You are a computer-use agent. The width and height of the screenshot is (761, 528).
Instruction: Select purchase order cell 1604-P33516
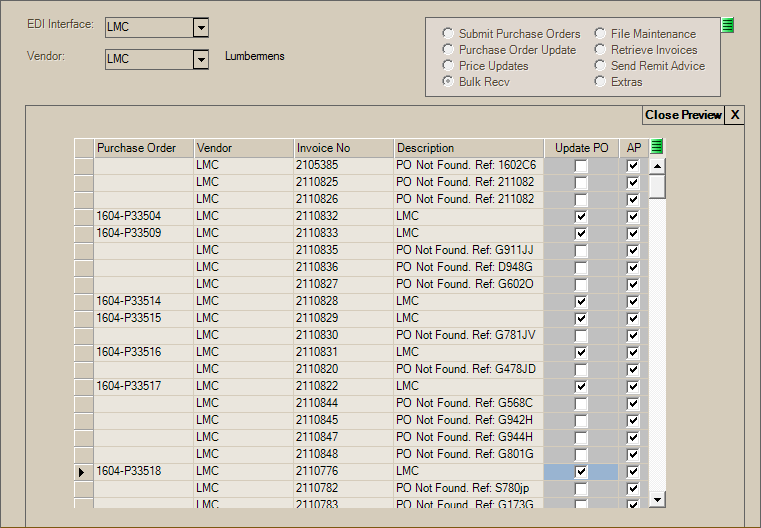(x=144, y=352)
